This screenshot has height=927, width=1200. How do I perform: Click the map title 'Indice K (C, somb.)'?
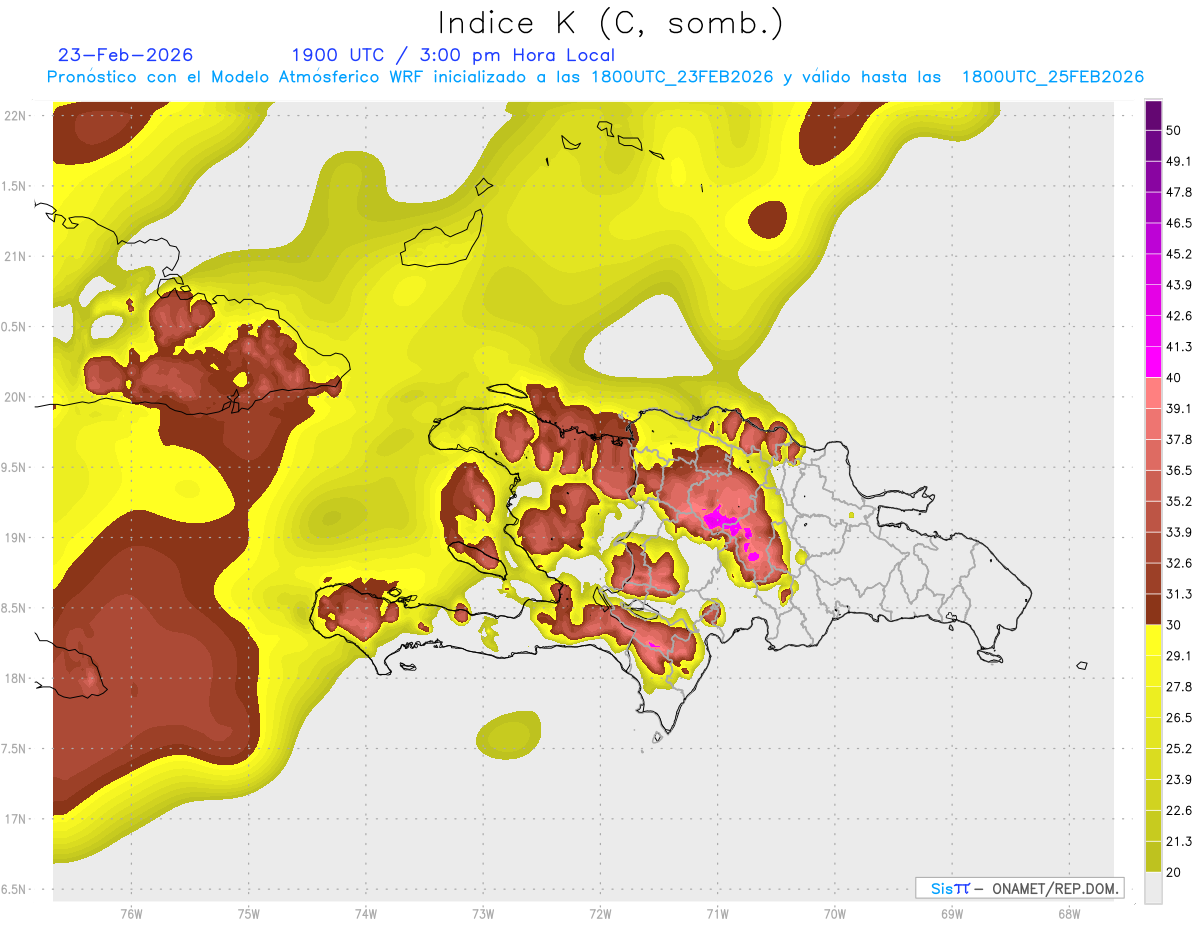click(x=609, y=23)
